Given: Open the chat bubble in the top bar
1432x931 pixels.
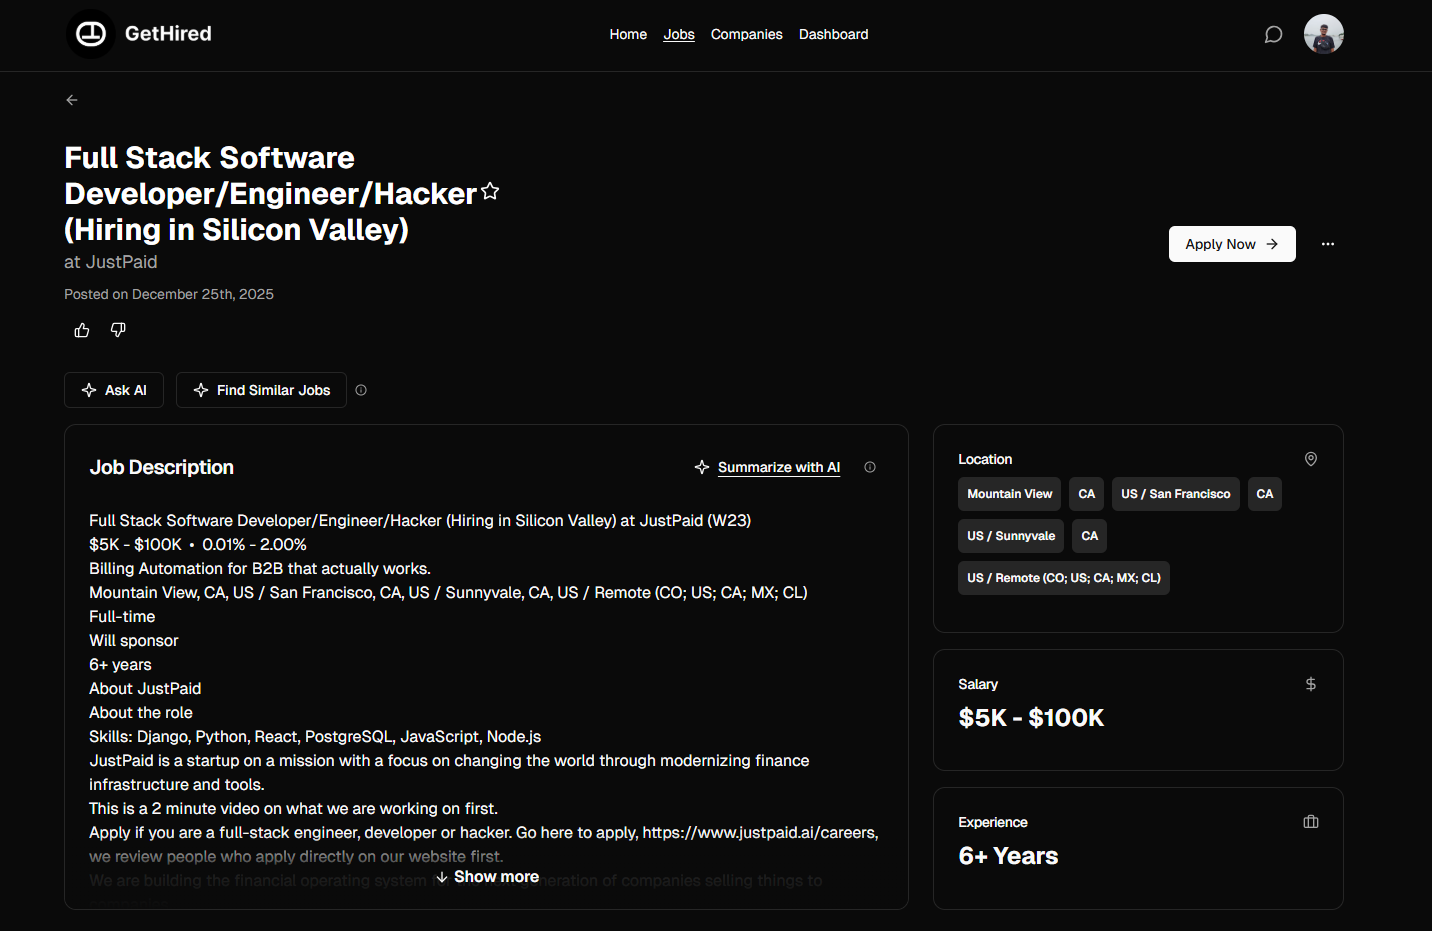Looking at the screenshot, I should [x=1273, y=34].
